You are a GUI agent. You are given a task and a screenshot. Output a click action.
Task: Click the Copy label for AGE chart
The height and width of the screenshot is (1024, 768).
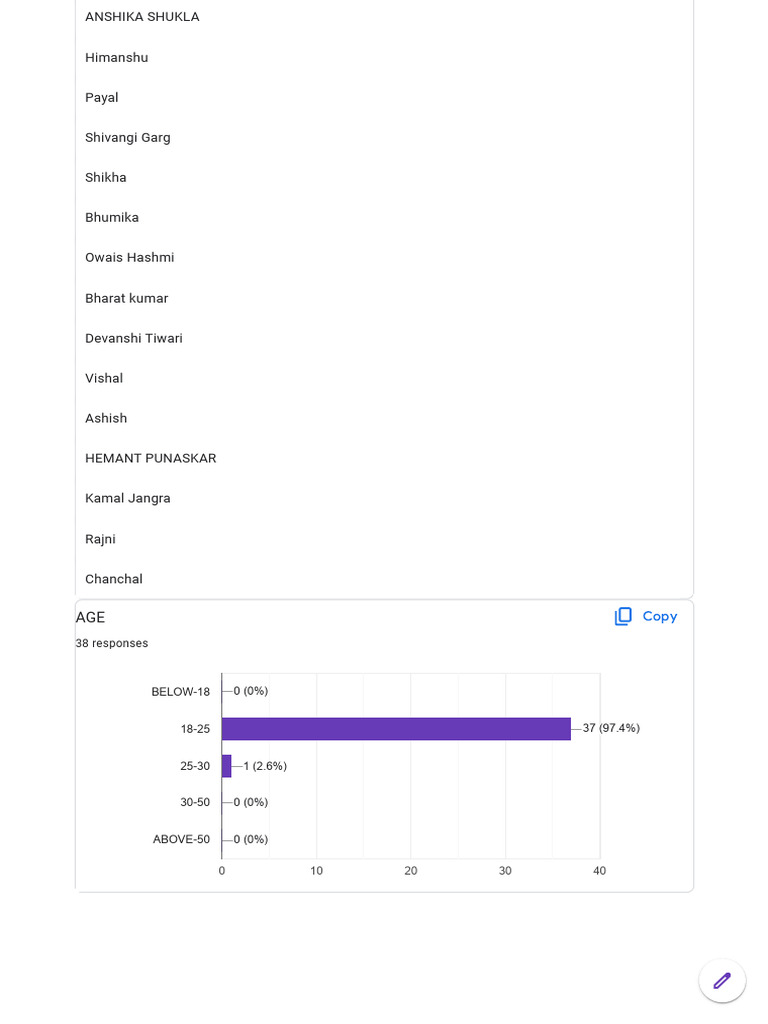(x=659, y=617)
